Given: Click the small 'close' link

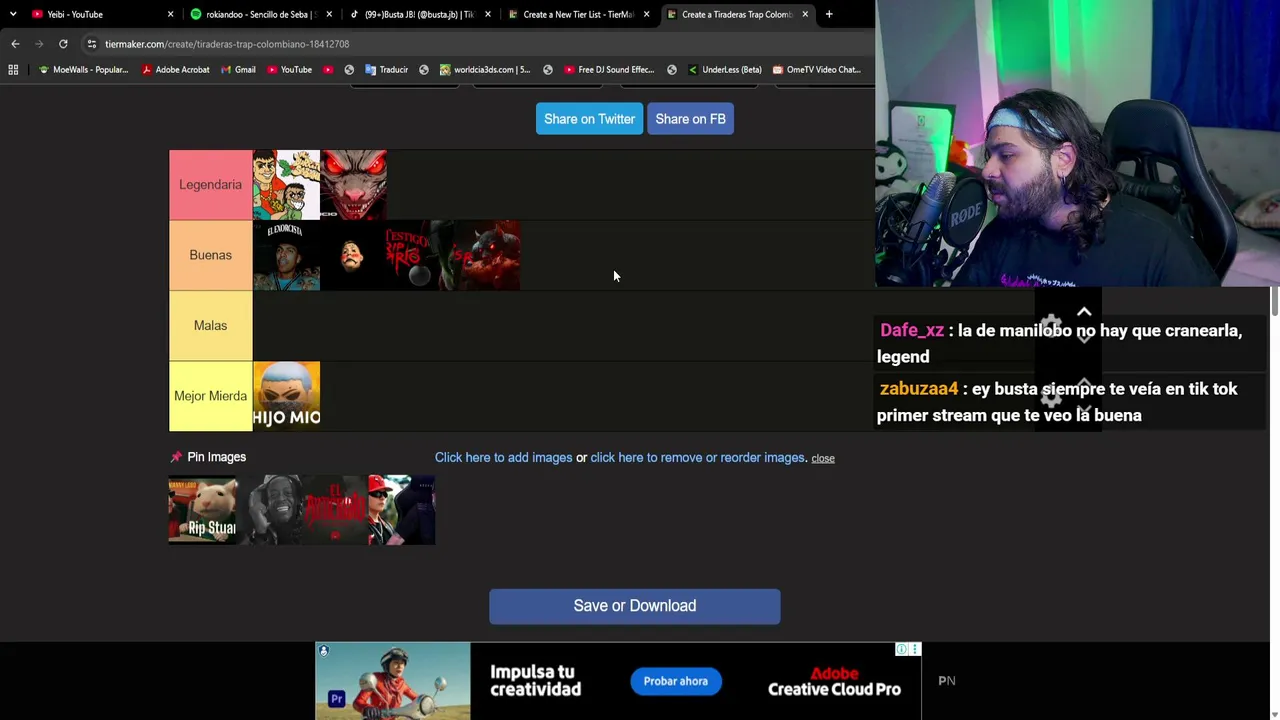Looking at the screenshot, I should pos(823,458).
